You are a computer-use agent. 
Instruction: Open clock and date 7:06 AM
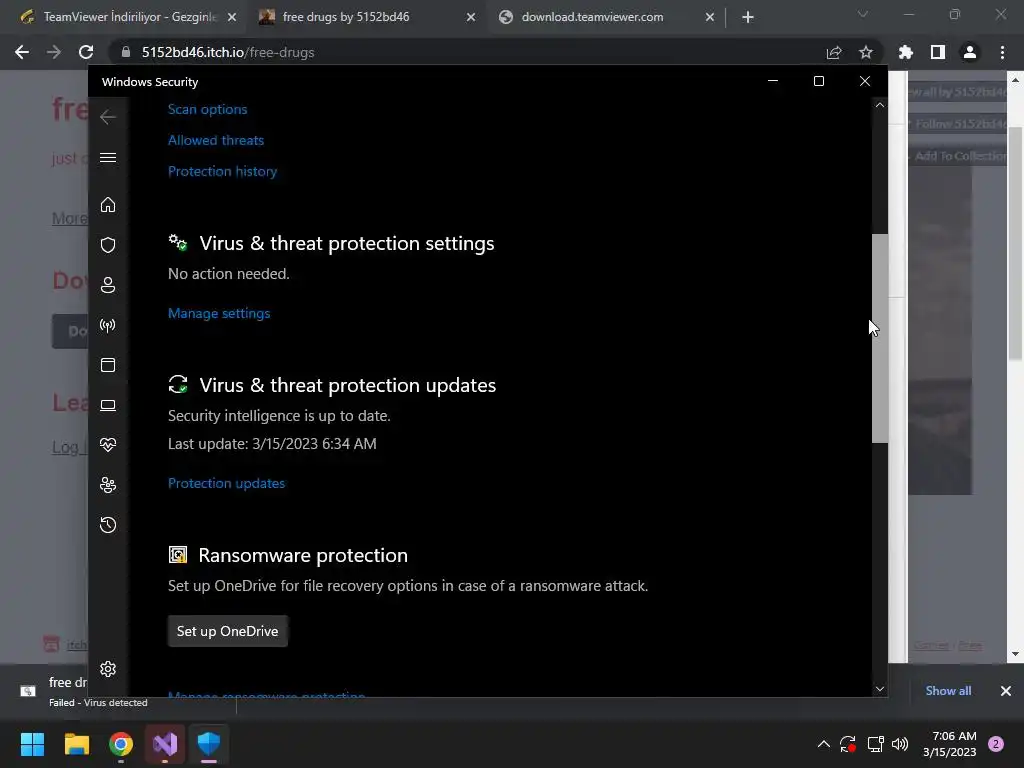pyautogui.click(x=950, y=744)
